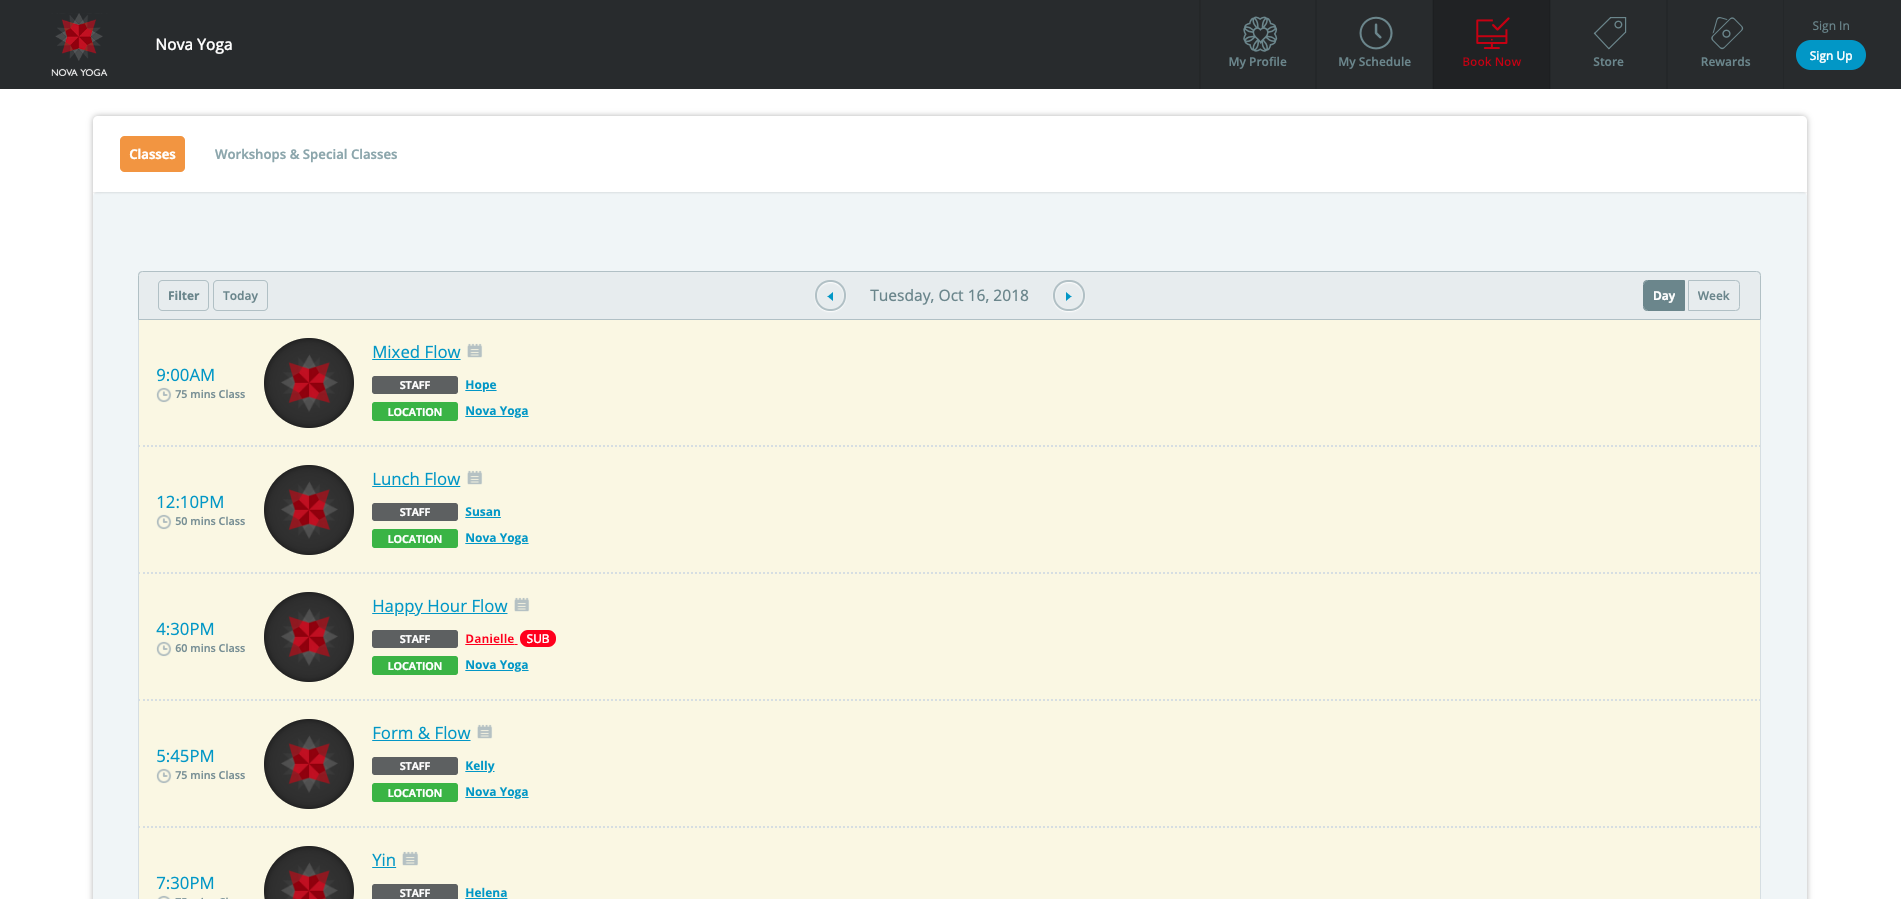Open the My Profile section
The height and width of the screenshot is (899, 1901).
click(x=1258, y=44)
